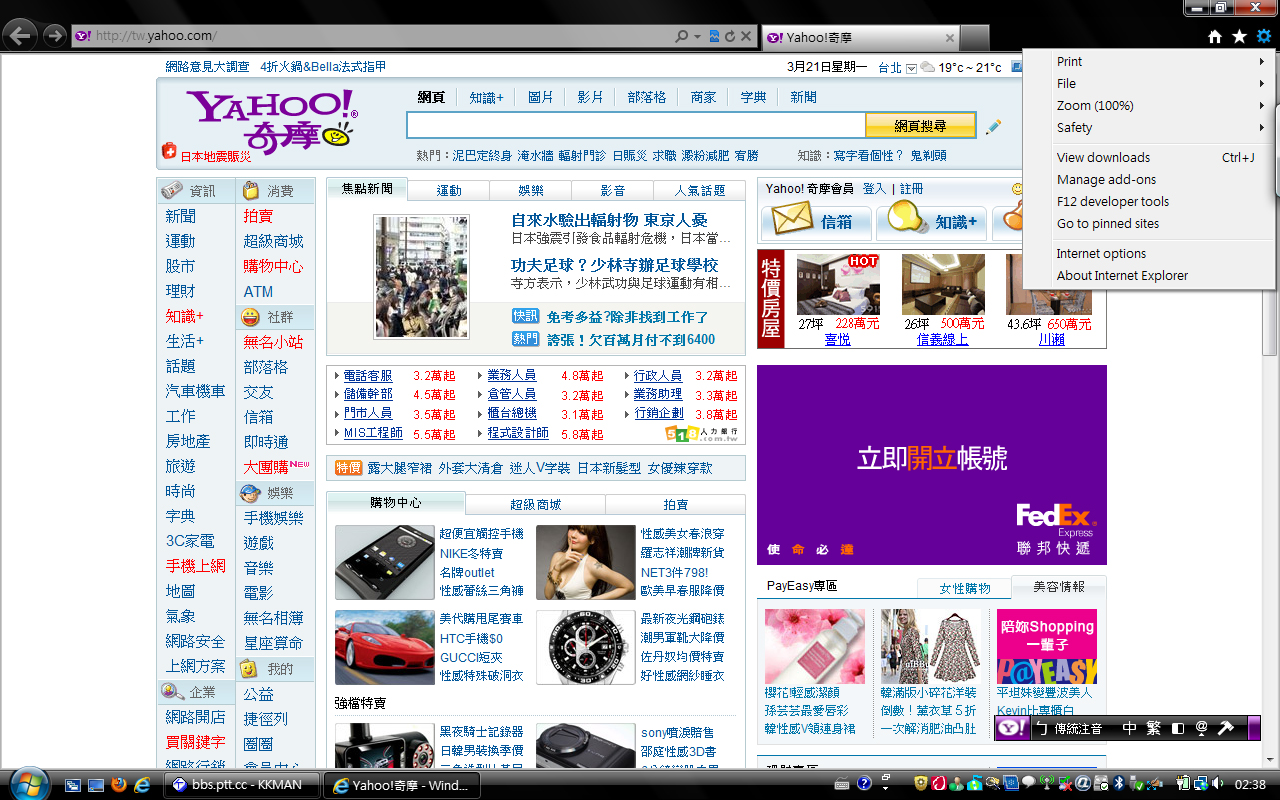Expand the Print submenu
This screenshot has width=1280, height=800.
point(1160,62)
